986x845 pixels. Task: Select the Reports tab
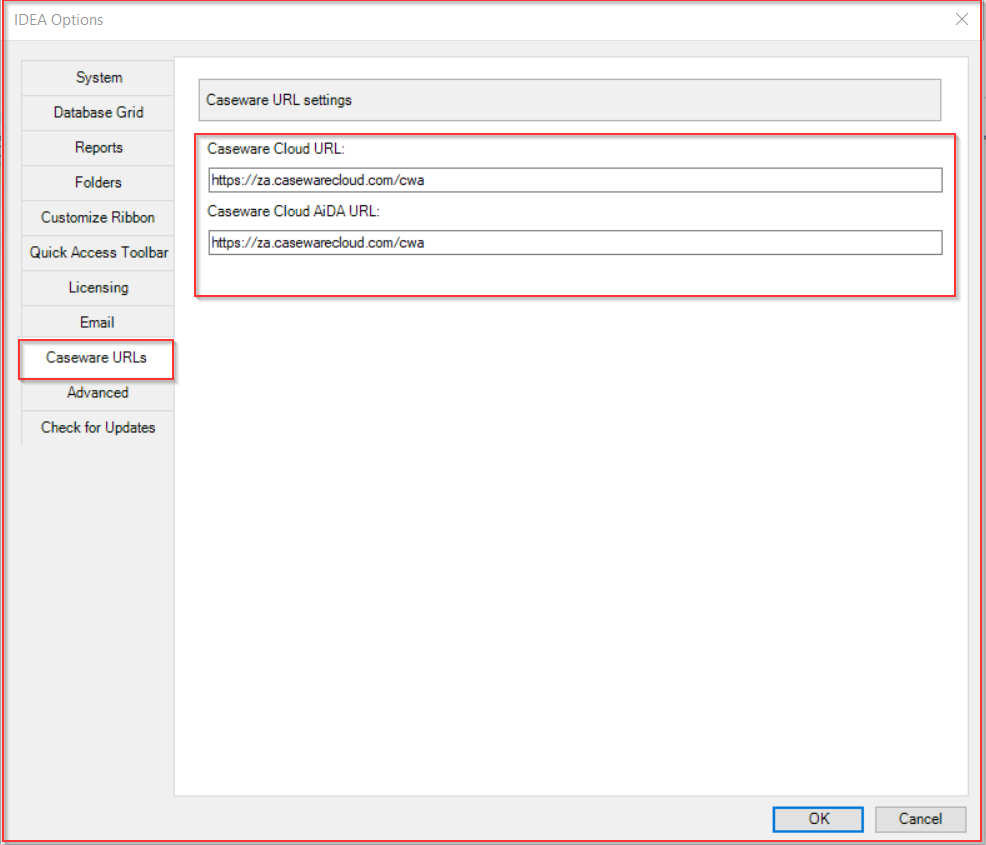tap(98, 148)
